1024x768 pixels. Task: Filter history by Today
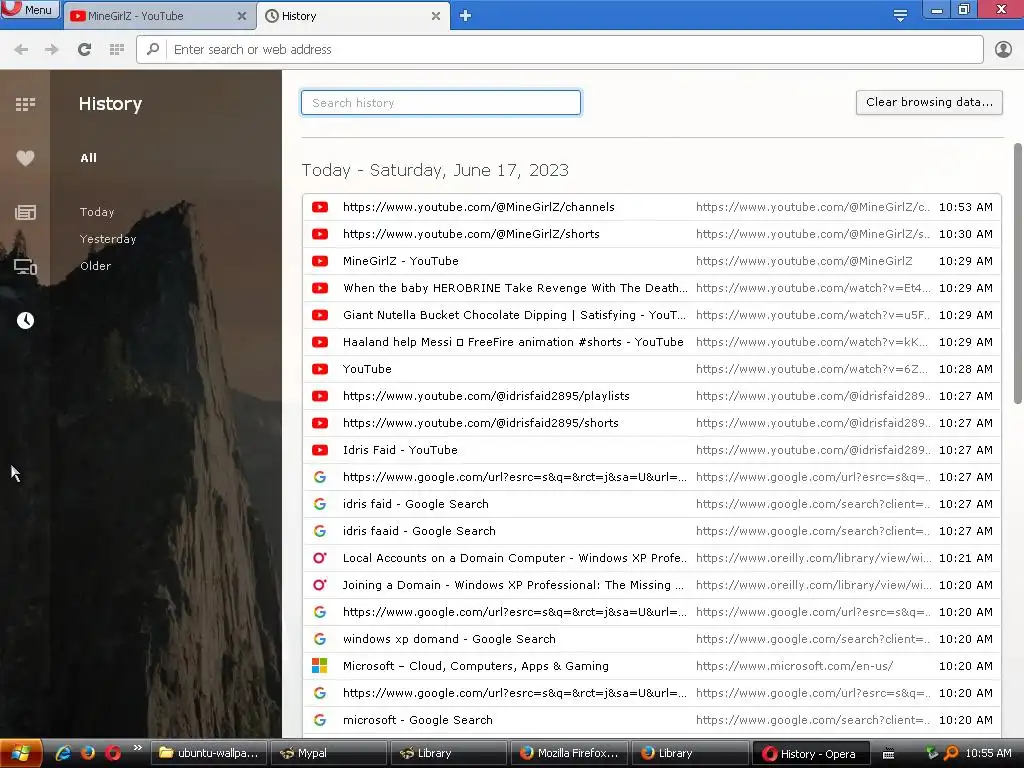click(97, 212)
